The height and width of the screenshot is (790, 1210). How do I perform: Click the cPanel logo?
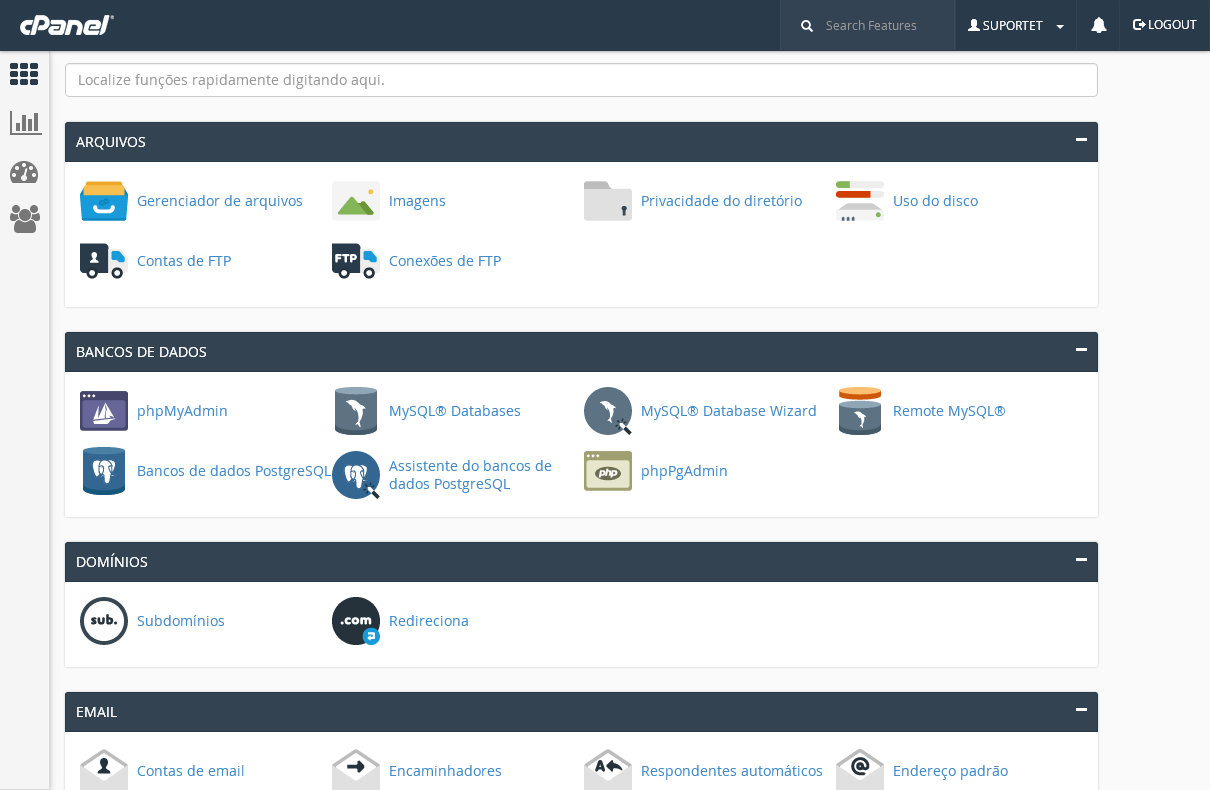pyautogui.click(x=67, y=25)
